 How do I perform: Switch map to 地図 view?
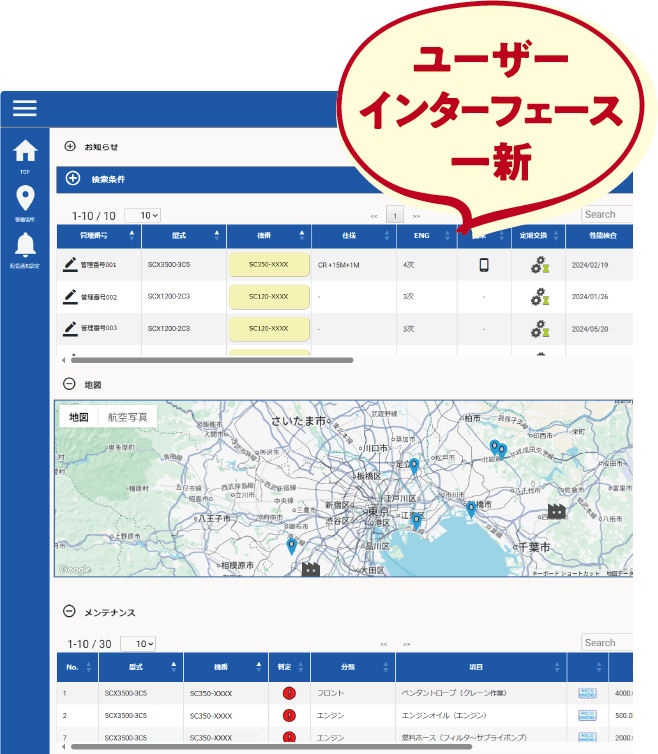[79, 417]
